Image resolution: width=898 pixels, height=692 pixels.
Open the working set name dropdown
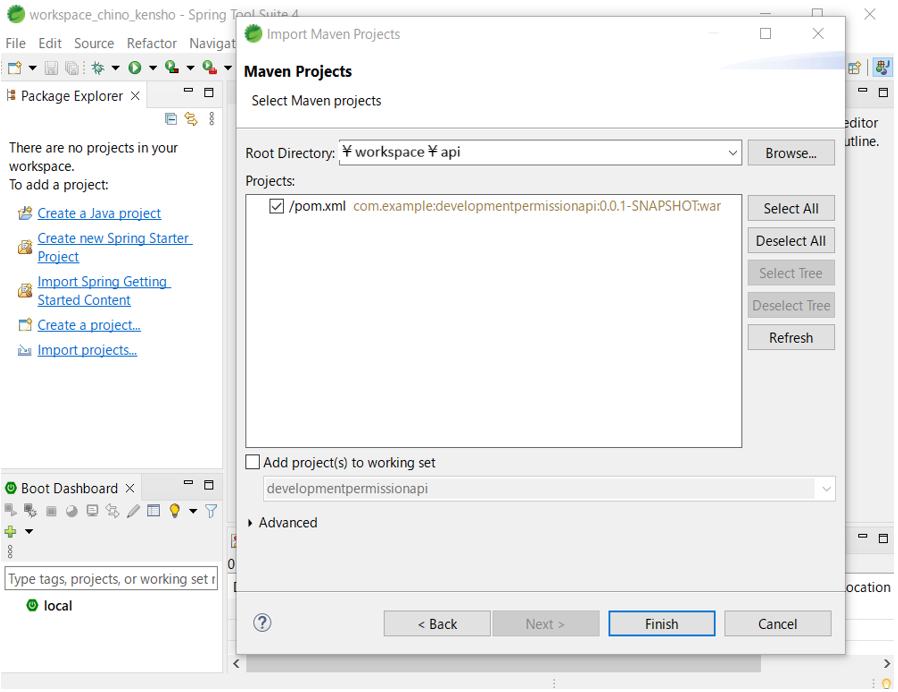[x=826, y=489]
